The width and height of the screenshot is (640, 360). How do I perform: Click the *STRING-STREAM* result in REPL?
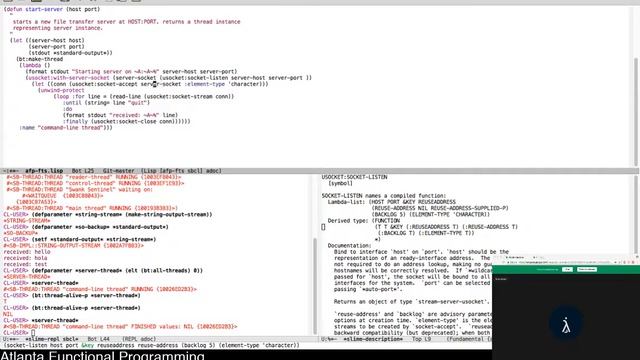pos(27,220)
